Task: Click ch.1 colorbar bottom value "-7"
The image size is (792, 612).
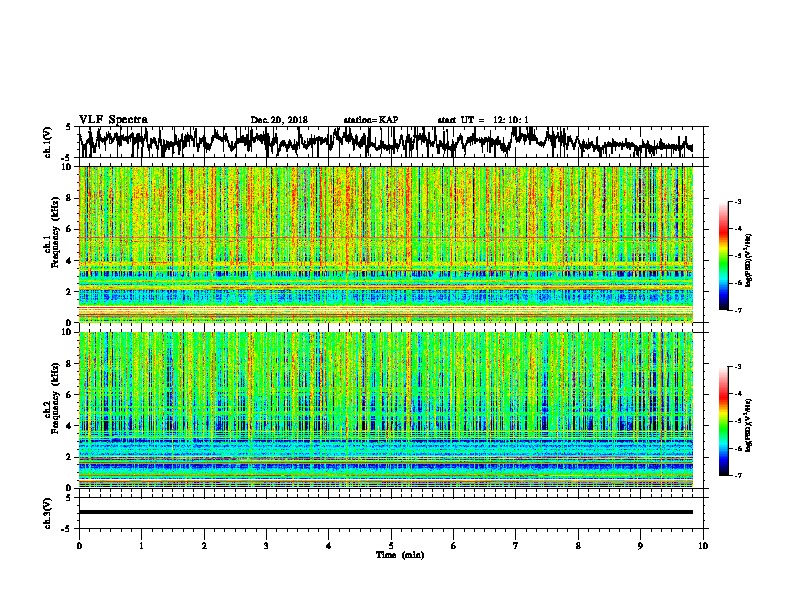Action: [738, 310]
